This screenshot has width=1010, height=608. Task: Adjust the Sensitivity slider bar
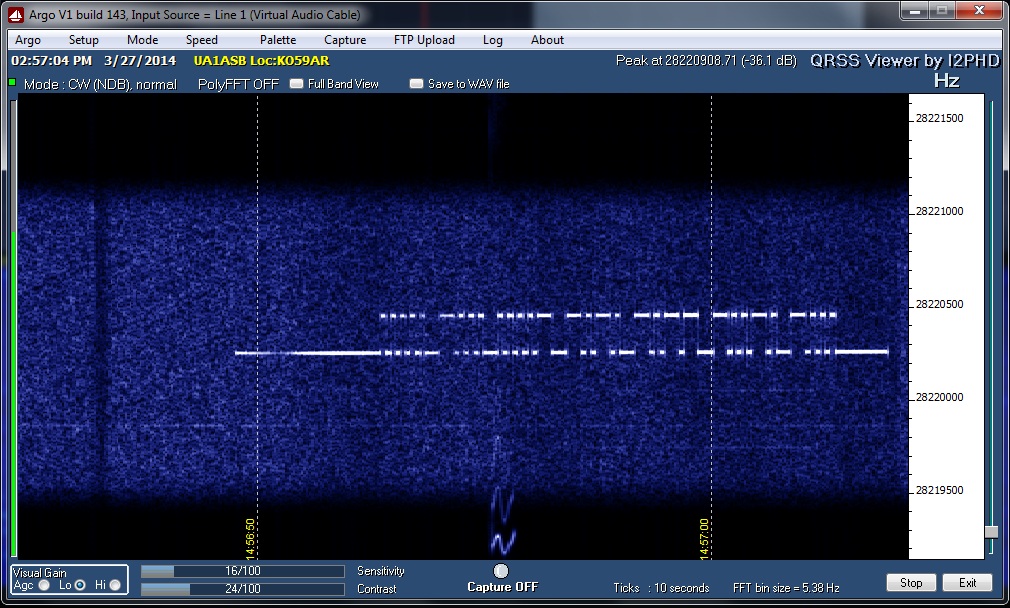[x=243, y=571]
